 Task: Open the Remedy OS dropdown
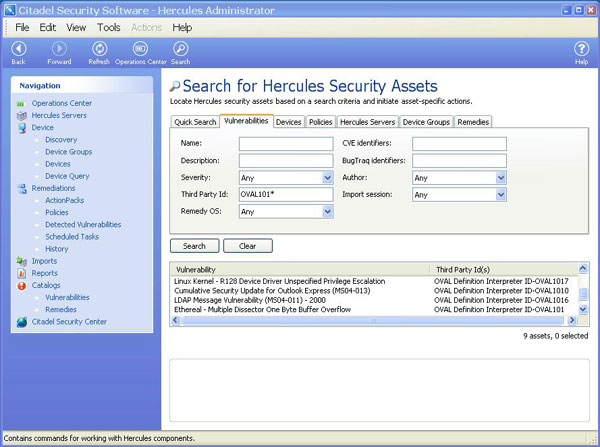coord(327,212)
